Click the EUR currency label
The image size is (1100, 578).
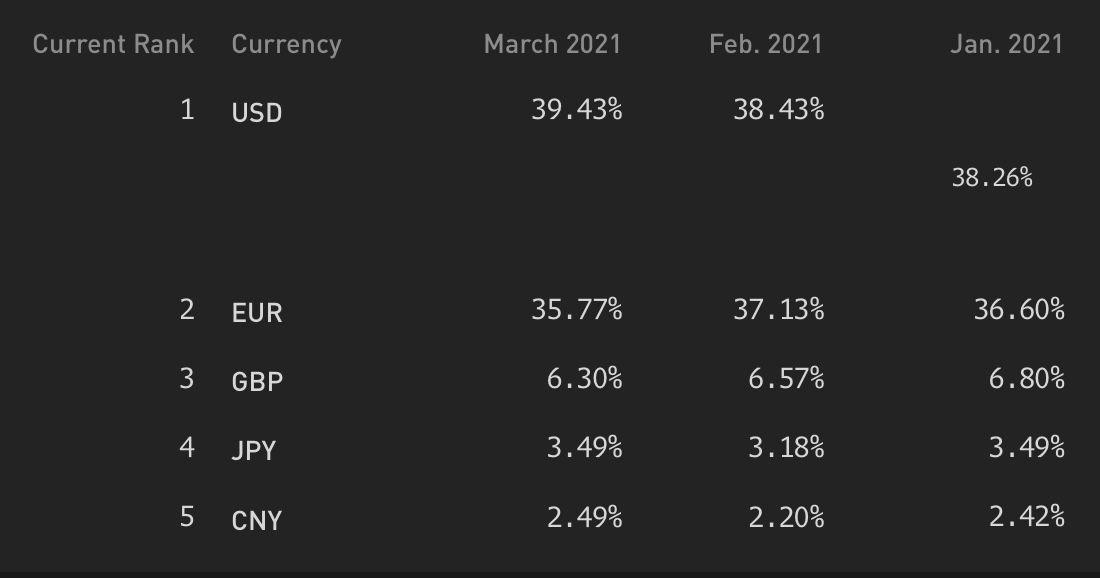[x=257, y=313]
